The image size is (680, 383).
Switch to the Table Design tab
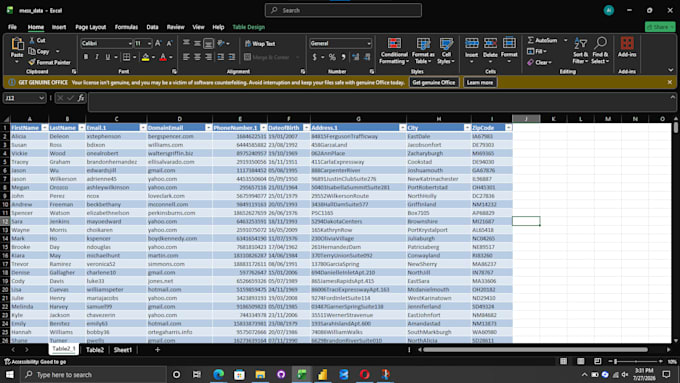click(x=248, y=27)
